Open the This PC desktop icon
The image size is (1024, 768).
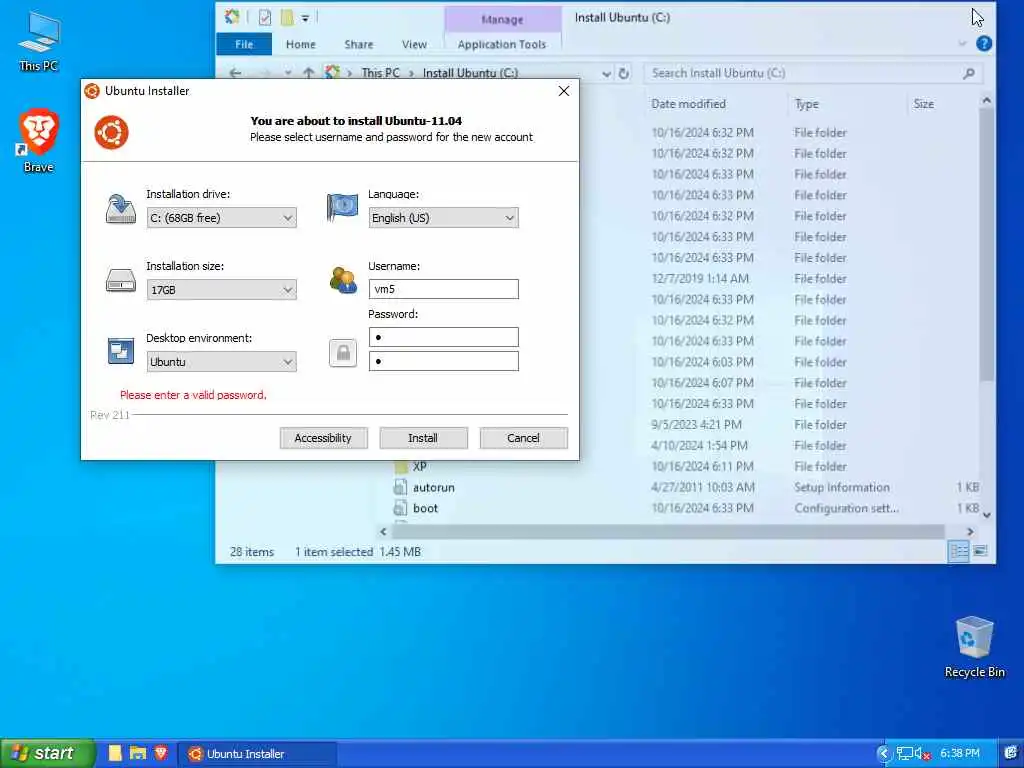tap(39, 42)
